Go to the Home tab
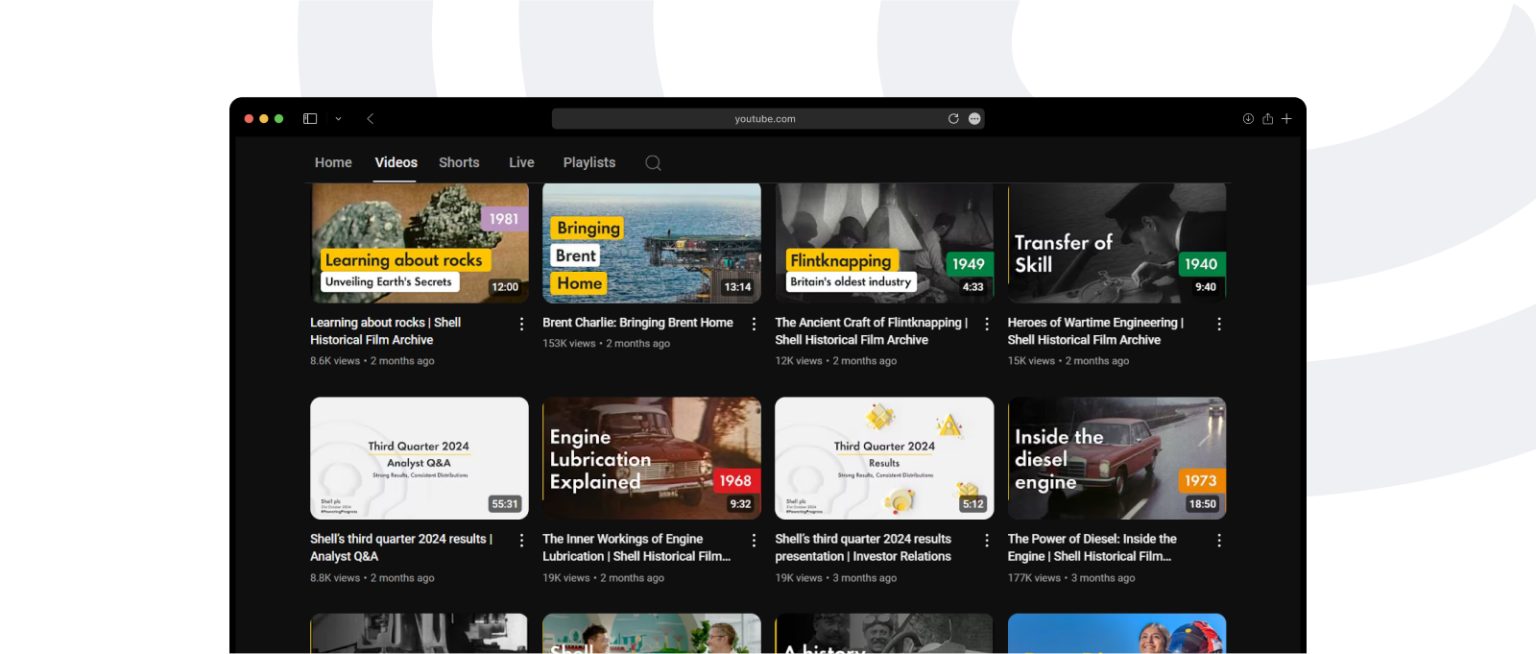The height and width of the screenshot is (654, 1536). pos(333,162)
